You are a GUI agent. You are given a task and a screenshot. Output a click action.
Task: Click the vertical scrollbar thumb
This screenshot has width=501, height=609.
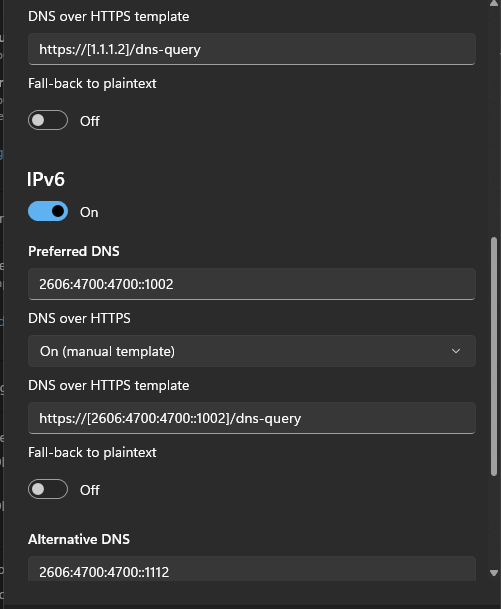tap(494, 357)
